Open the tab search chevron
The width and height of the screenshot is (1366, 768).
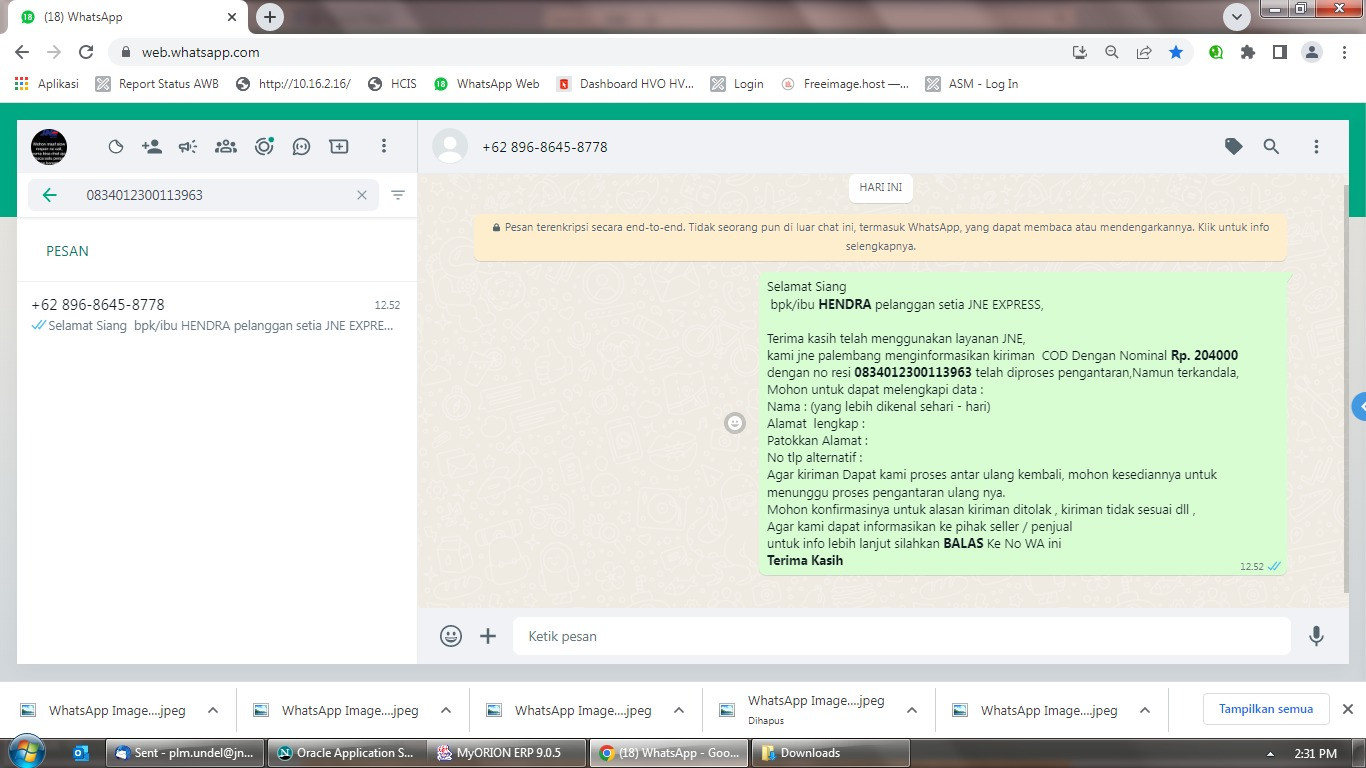[x=1237, y=17]
